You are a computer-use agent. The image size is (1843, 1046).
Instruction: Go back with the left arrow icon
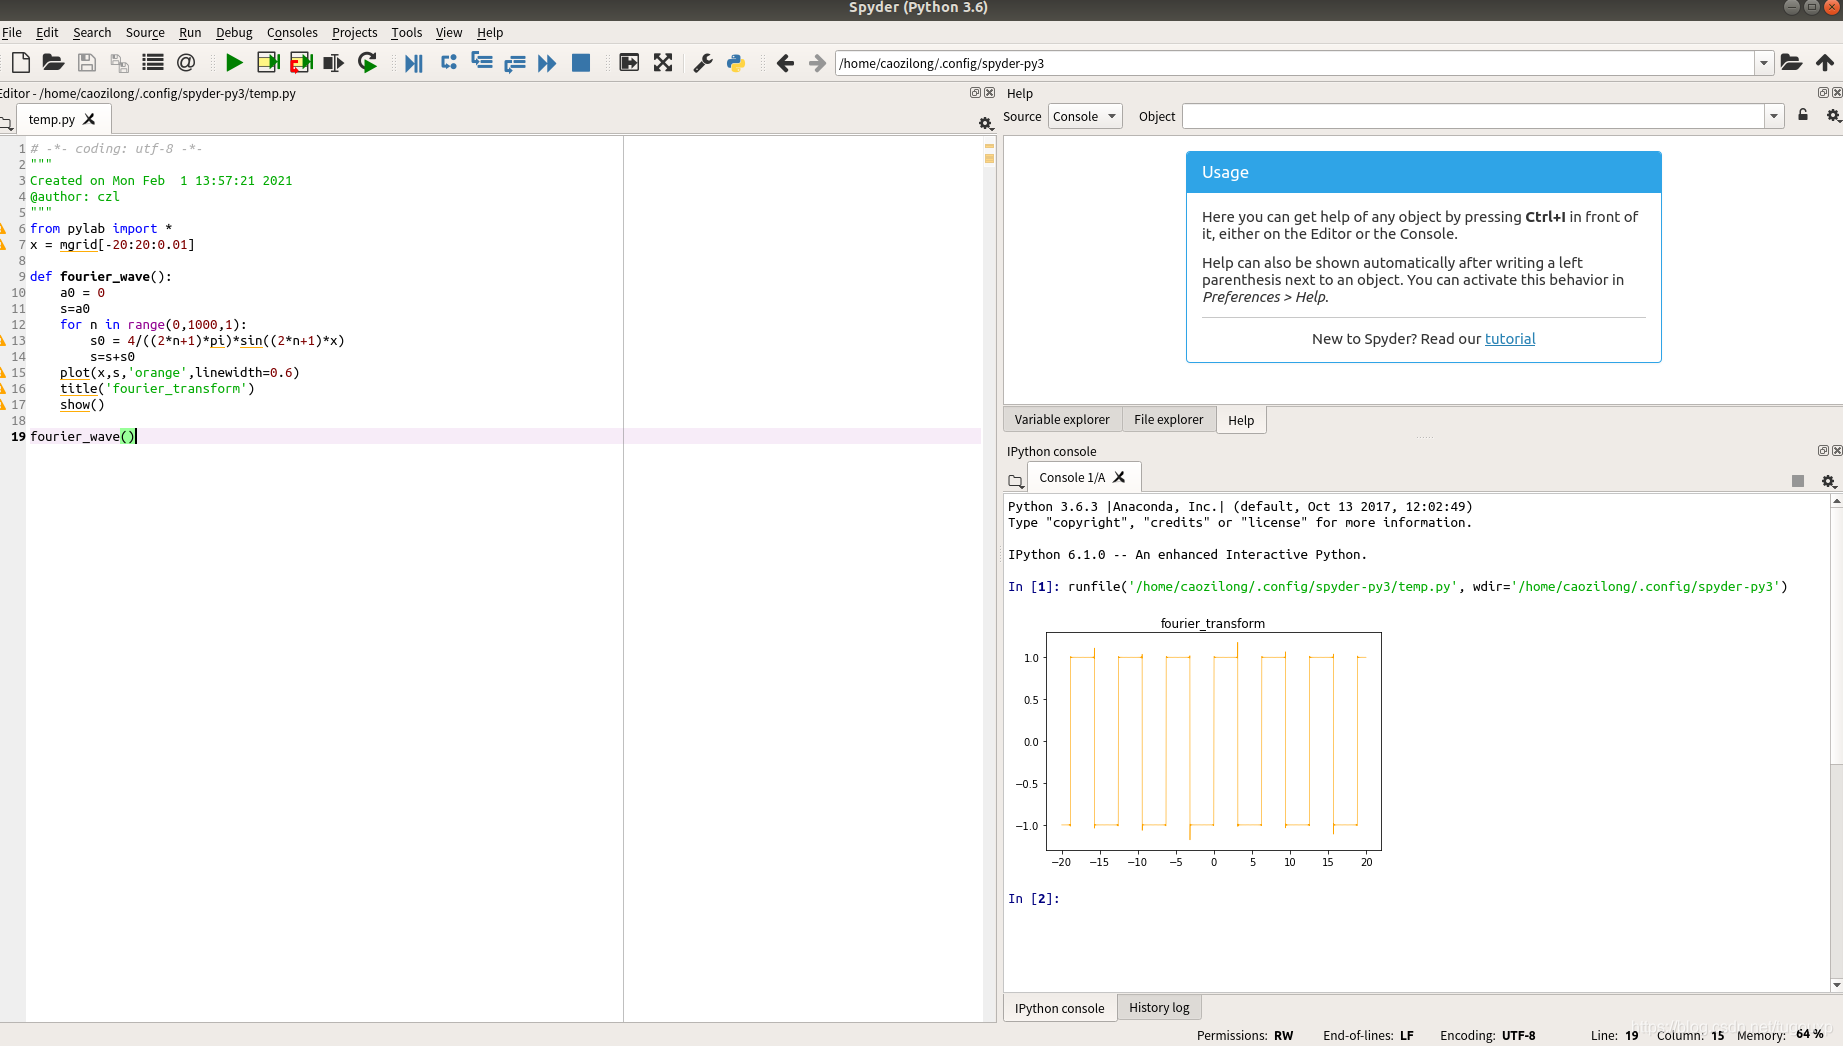[785, 63]
